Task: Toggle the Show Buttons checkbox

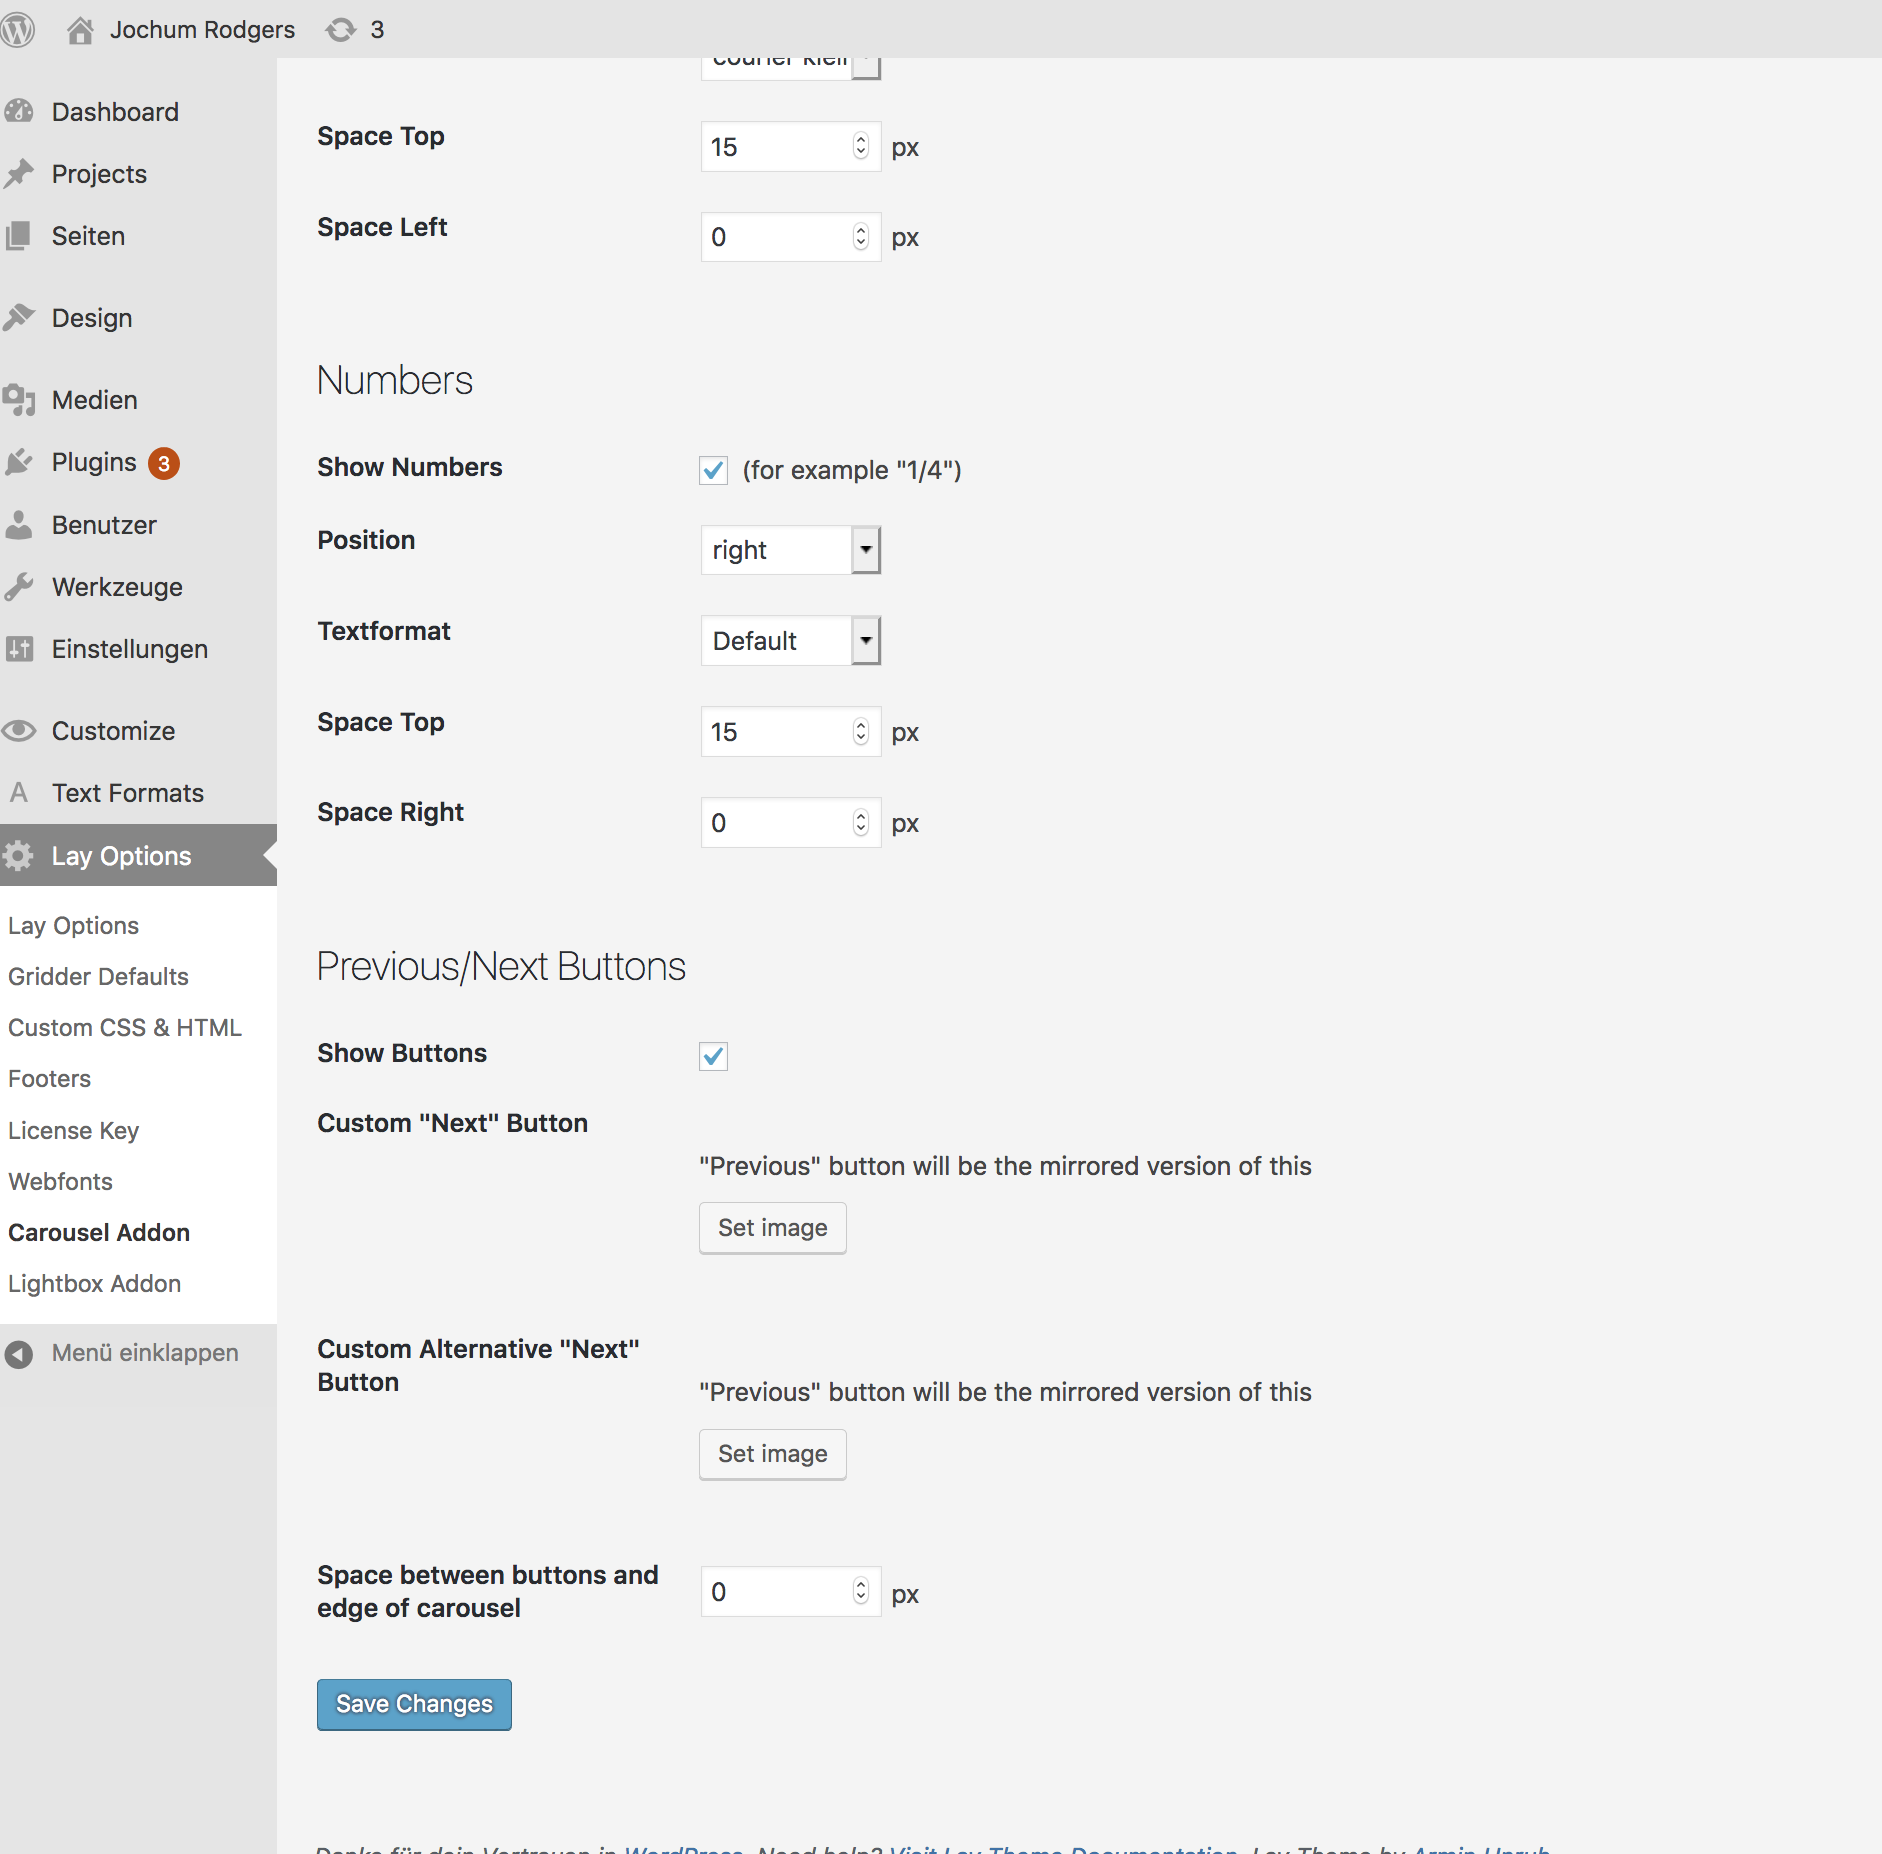Action: point(713,1056)
